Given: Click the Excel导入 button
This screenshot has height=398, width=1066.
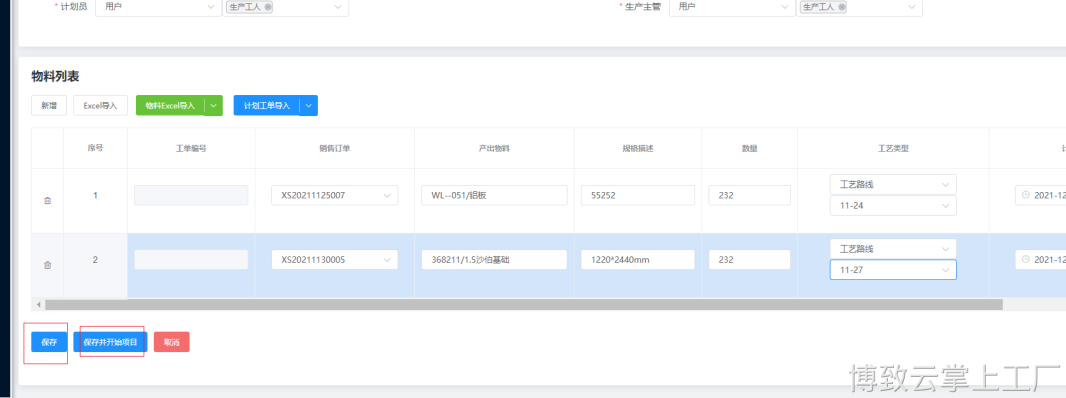Looking at the screenshot, I should click(x=101, y=105).
